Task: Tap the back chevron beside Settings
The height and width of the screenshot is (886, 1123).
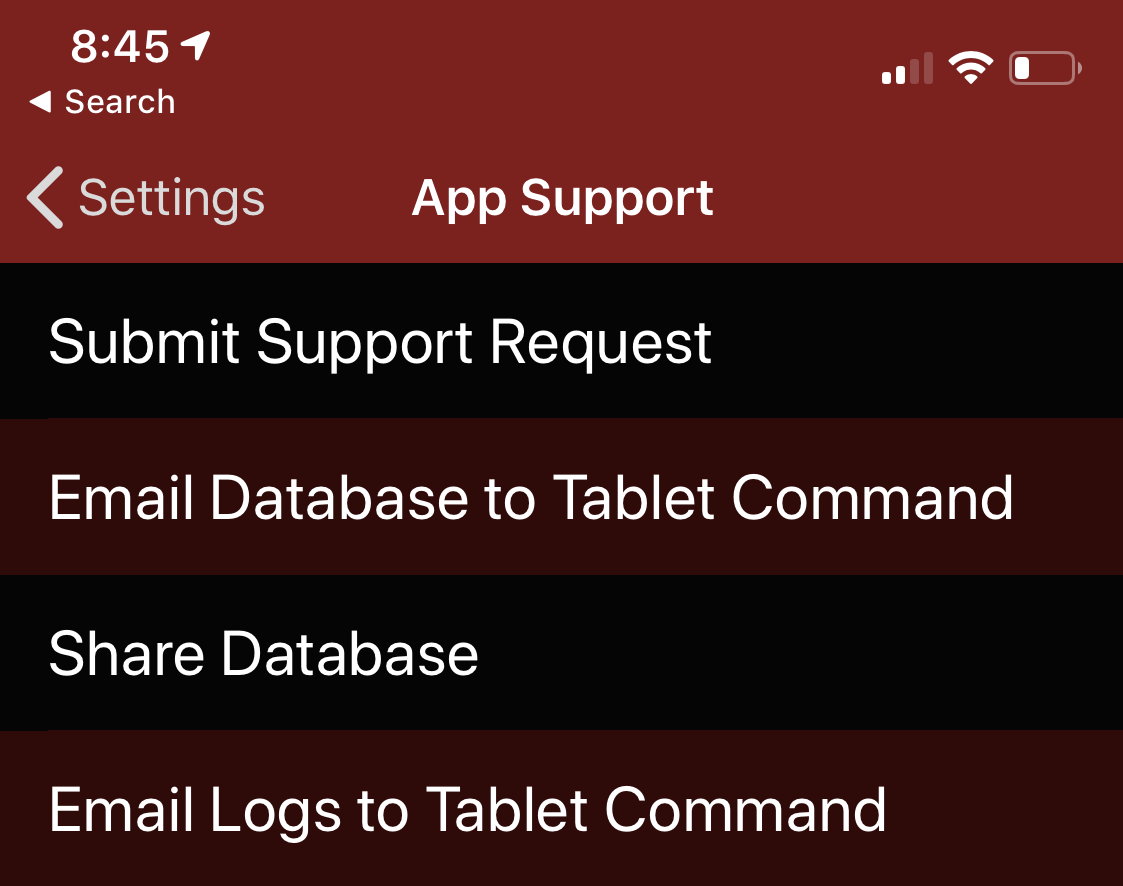Action: pyautogui.click(x=45, y=198)
